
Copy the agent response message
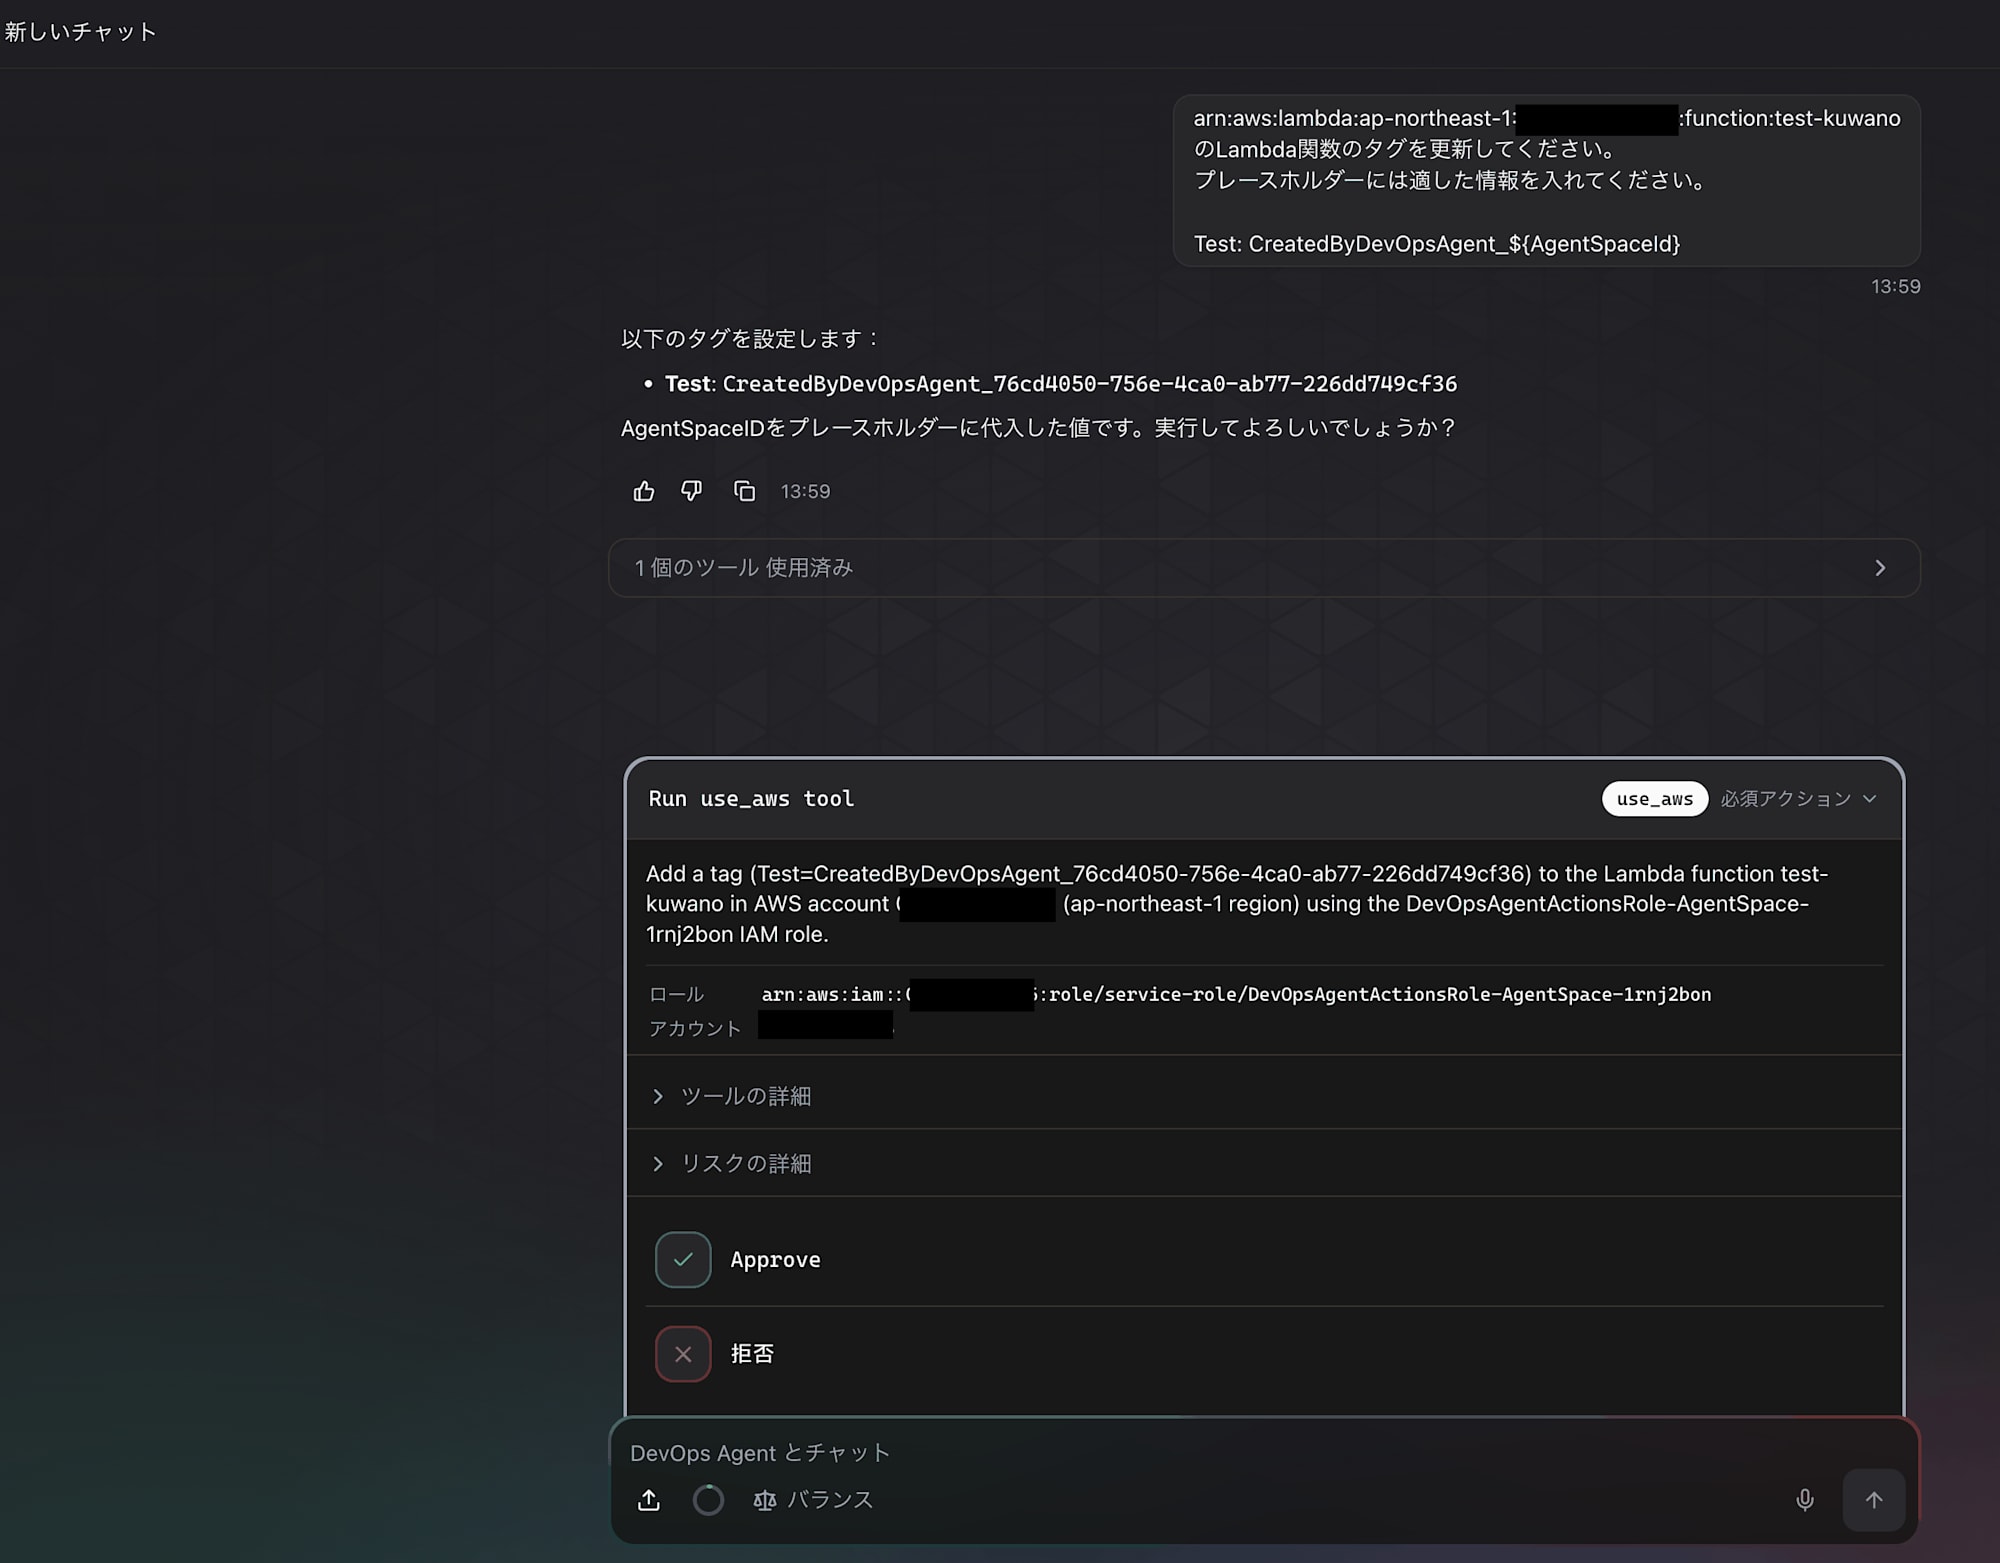pos(744,491)
